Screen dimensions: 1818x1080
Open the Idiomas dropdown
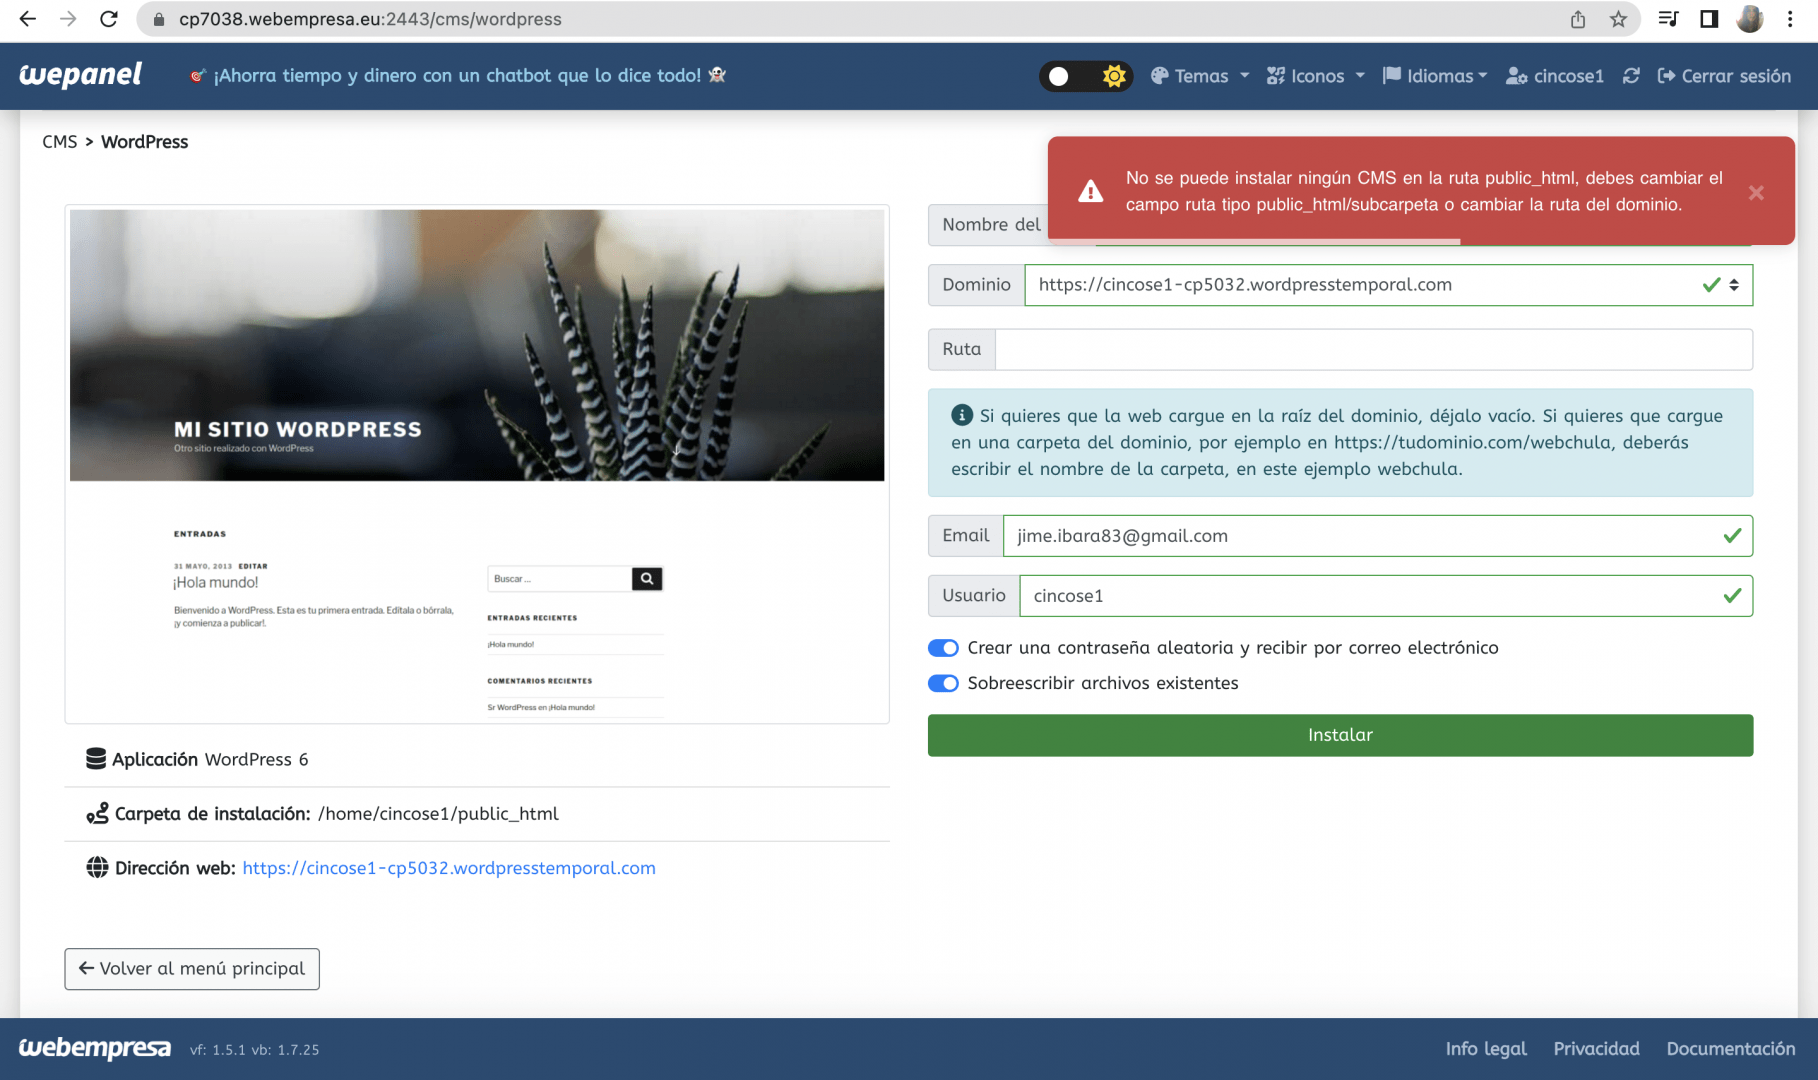tap(1435, 76)
